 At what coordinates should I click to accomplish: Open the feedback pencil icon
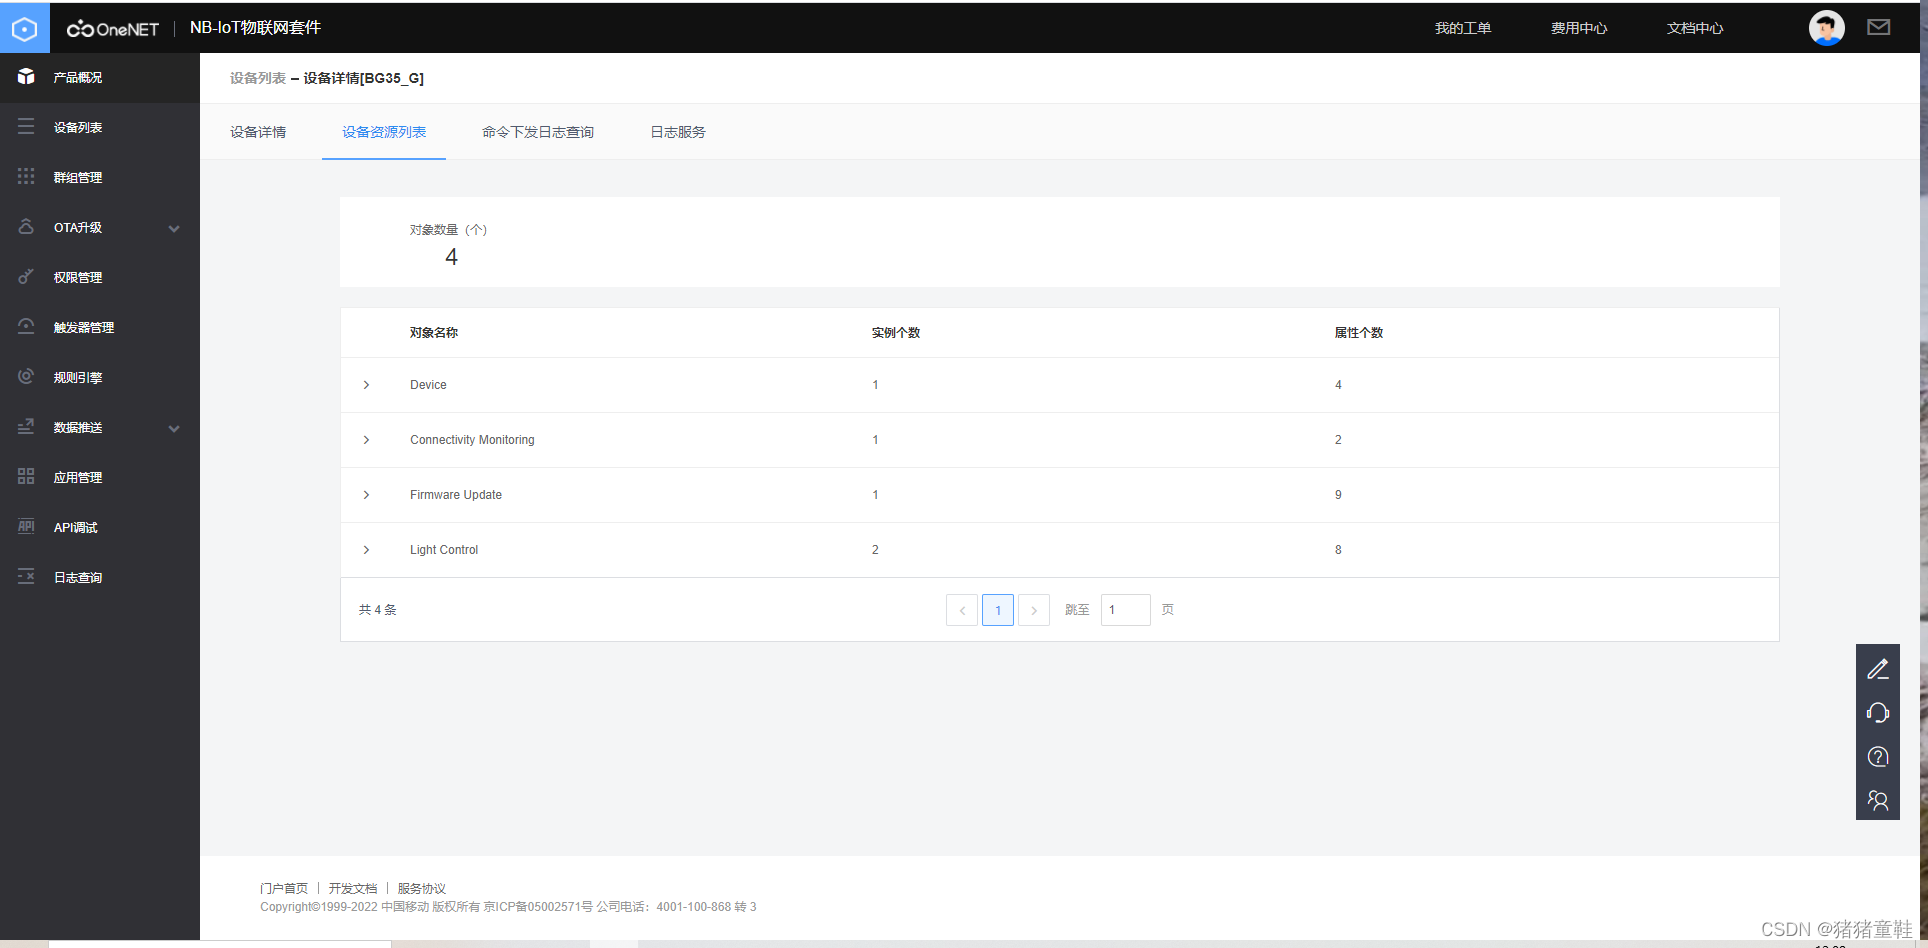tap(1878, 669)
